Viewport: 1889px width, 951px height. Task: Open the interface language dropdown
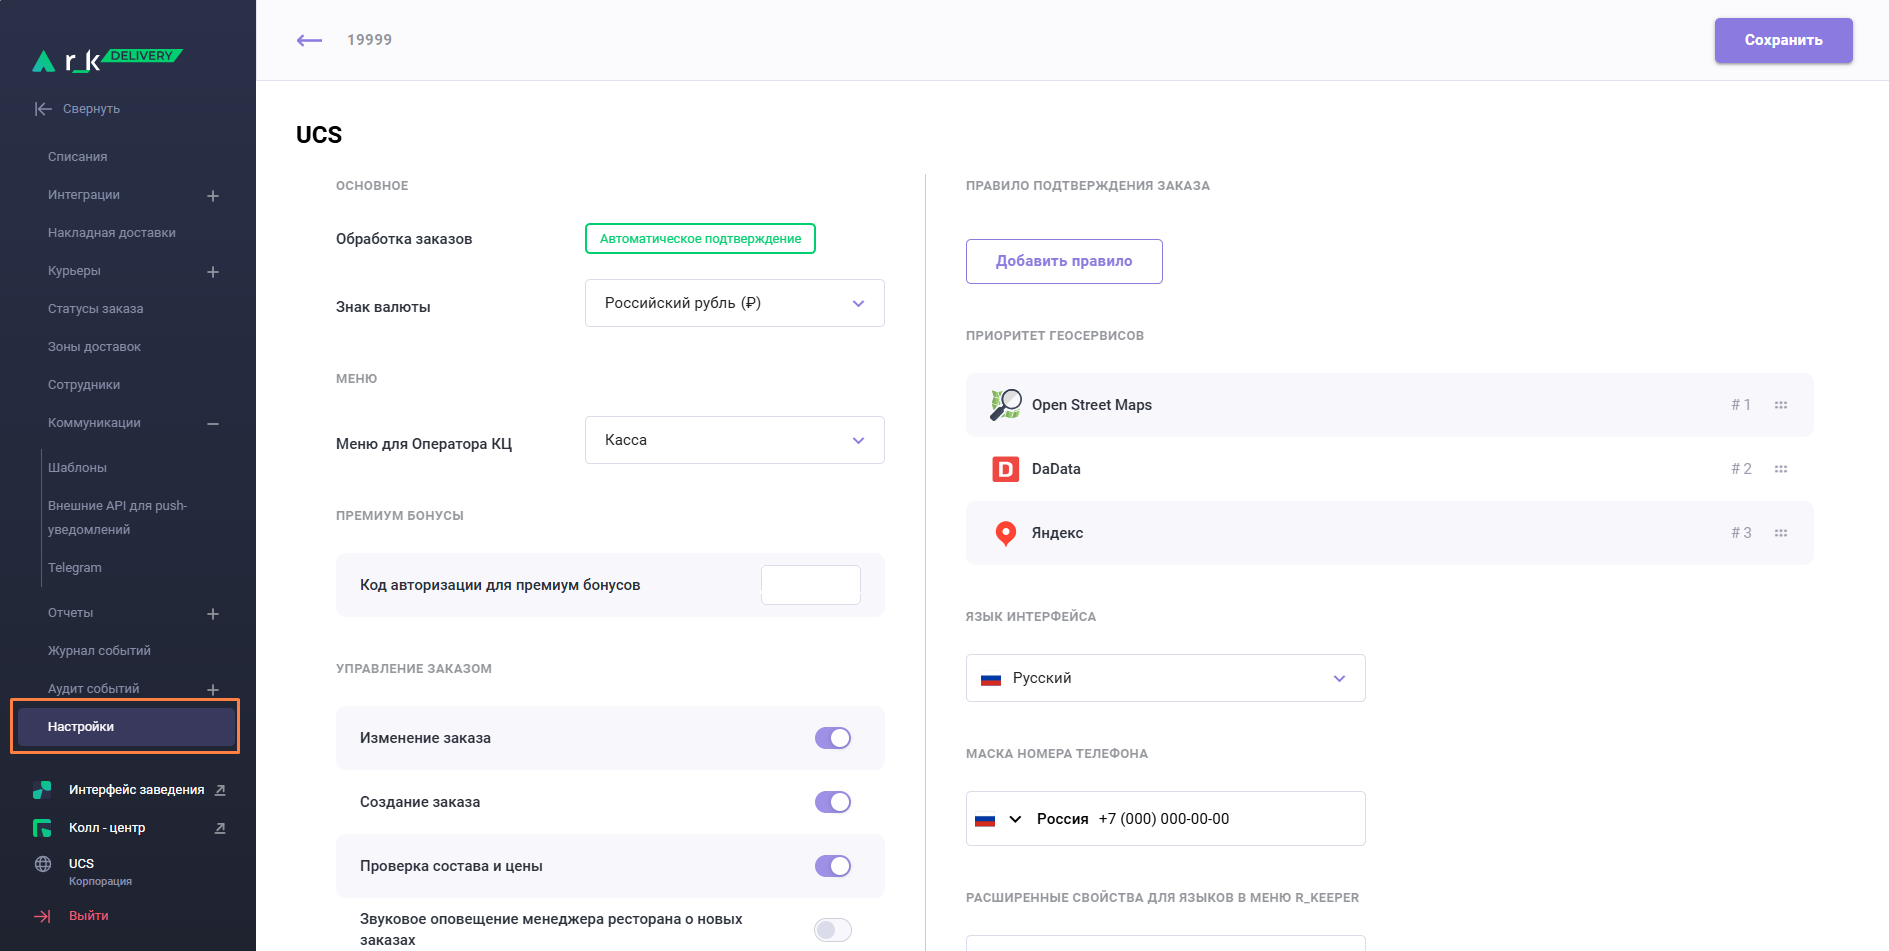(1165, 678)
